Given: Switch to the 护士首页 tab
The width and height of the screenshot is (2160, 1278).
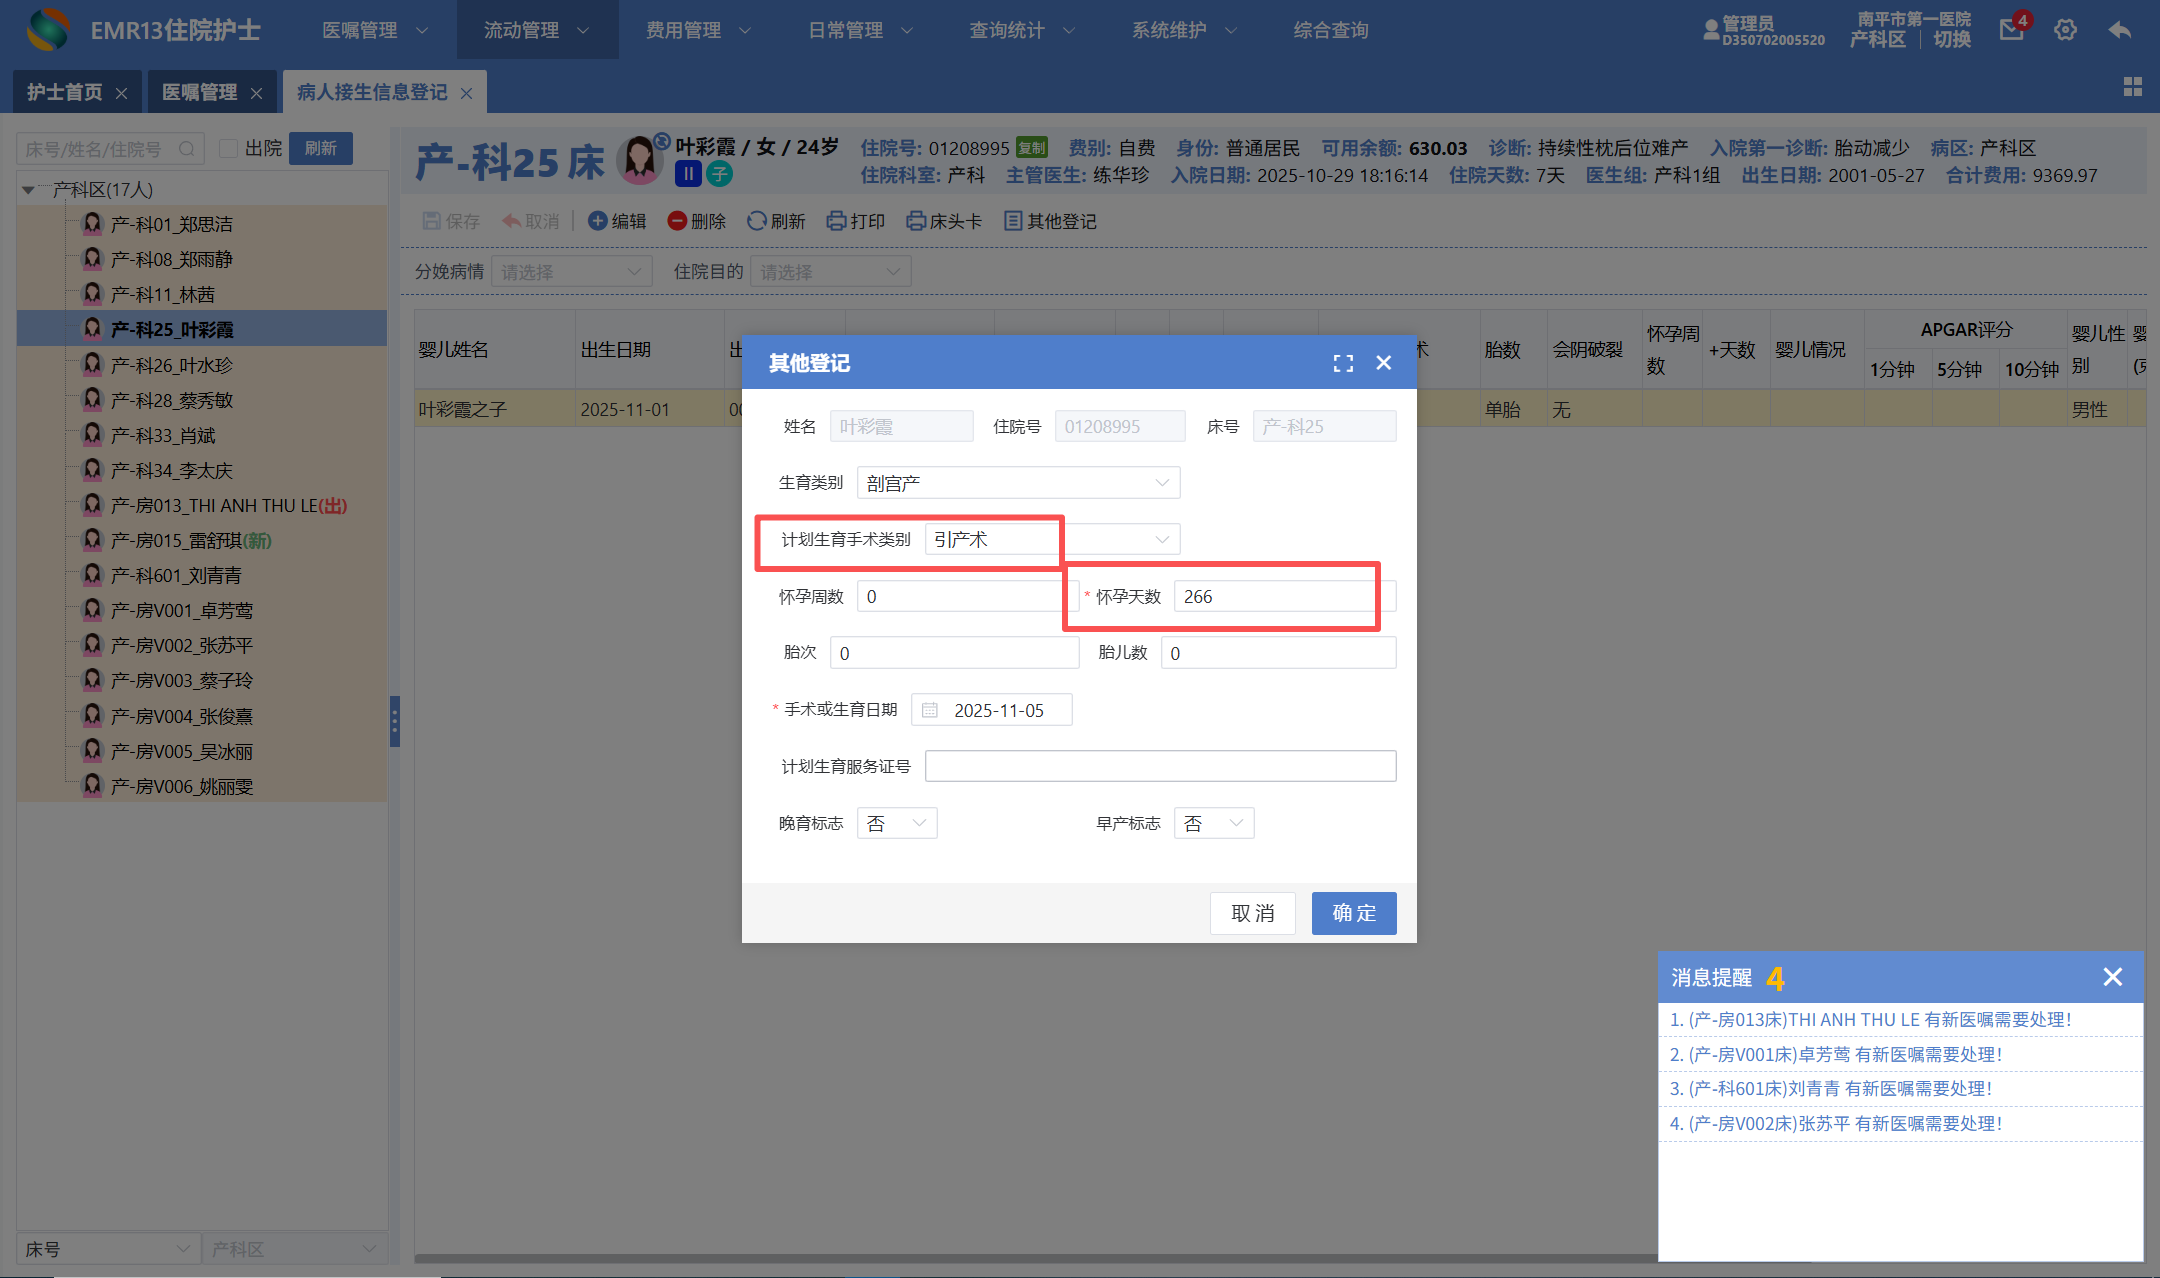Looking at the screenshot, I should click(64, 92).
